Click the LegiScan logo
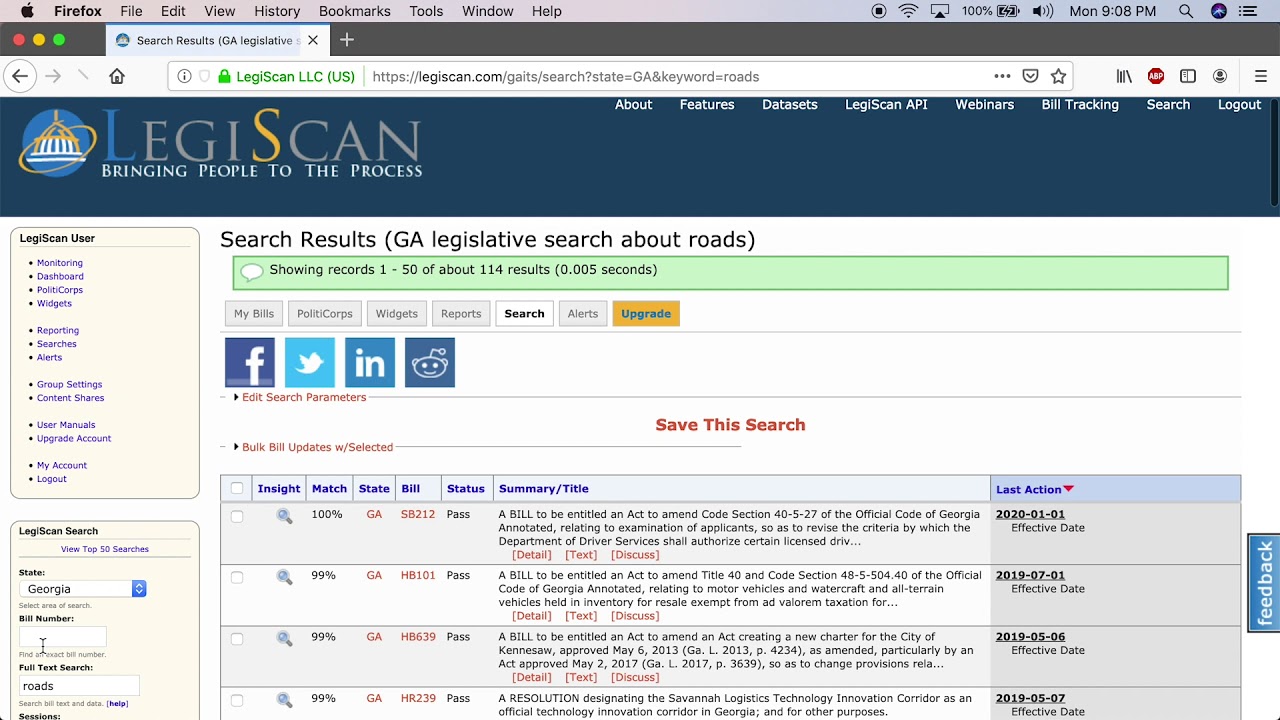The image size is (1280, 720). point(220,144)
